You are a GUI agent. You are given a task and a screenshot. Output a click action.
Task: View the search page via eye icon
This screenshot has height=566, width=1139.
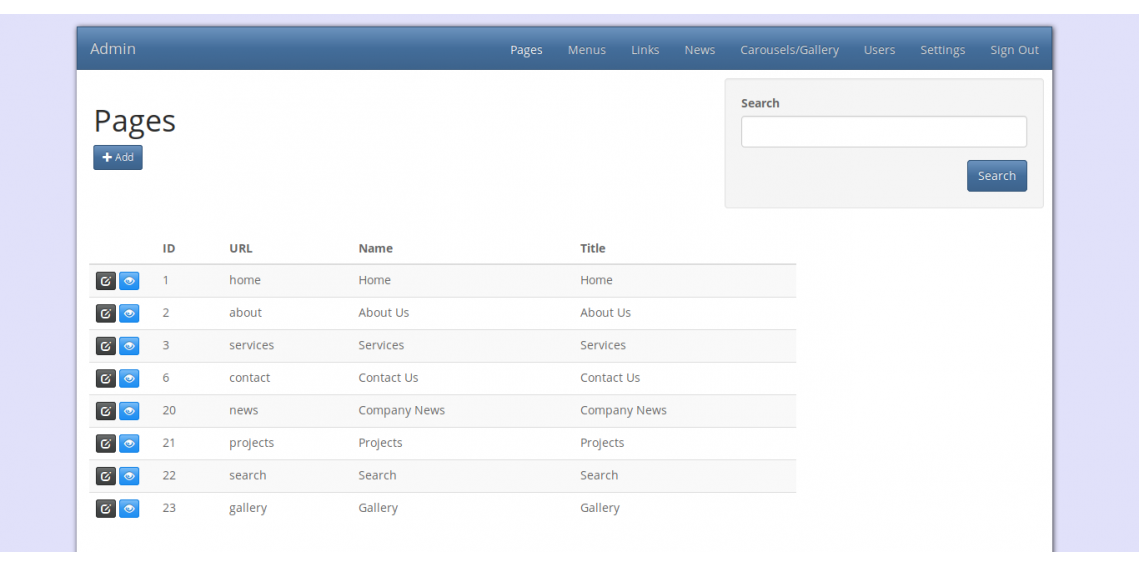(129, 476)
